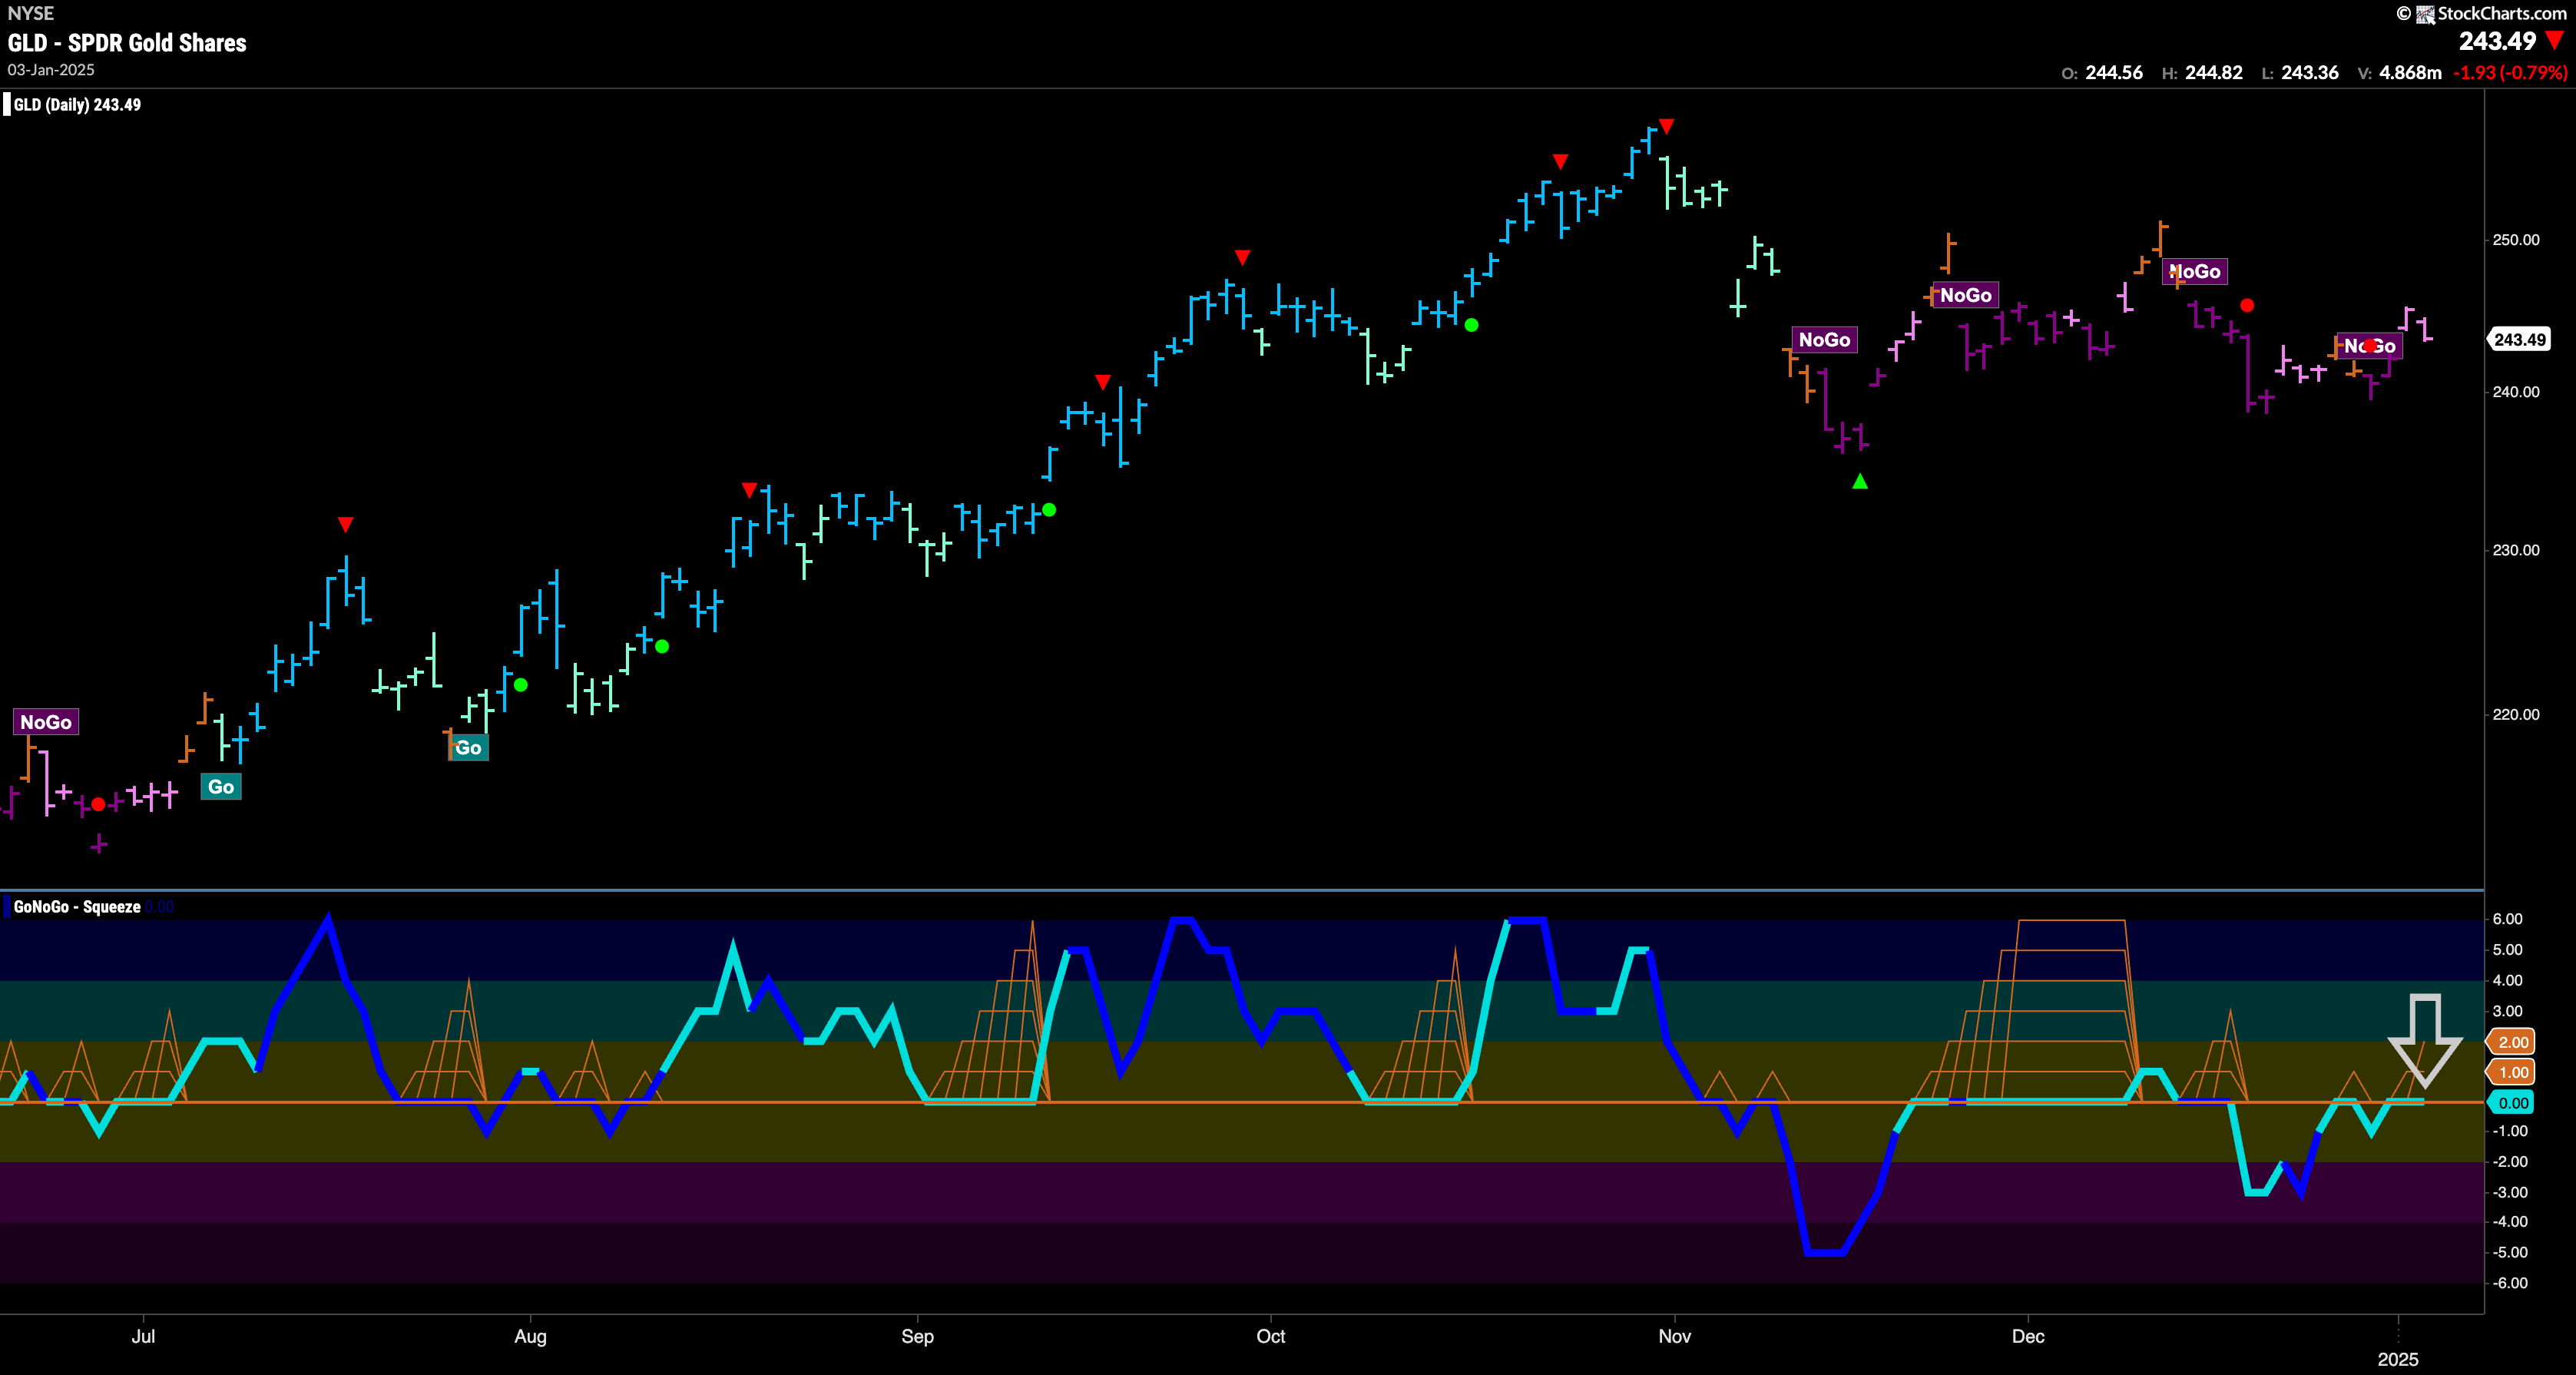Click the NoGo flag in mid-December

pyautogui.click(x=2194, y=271)
